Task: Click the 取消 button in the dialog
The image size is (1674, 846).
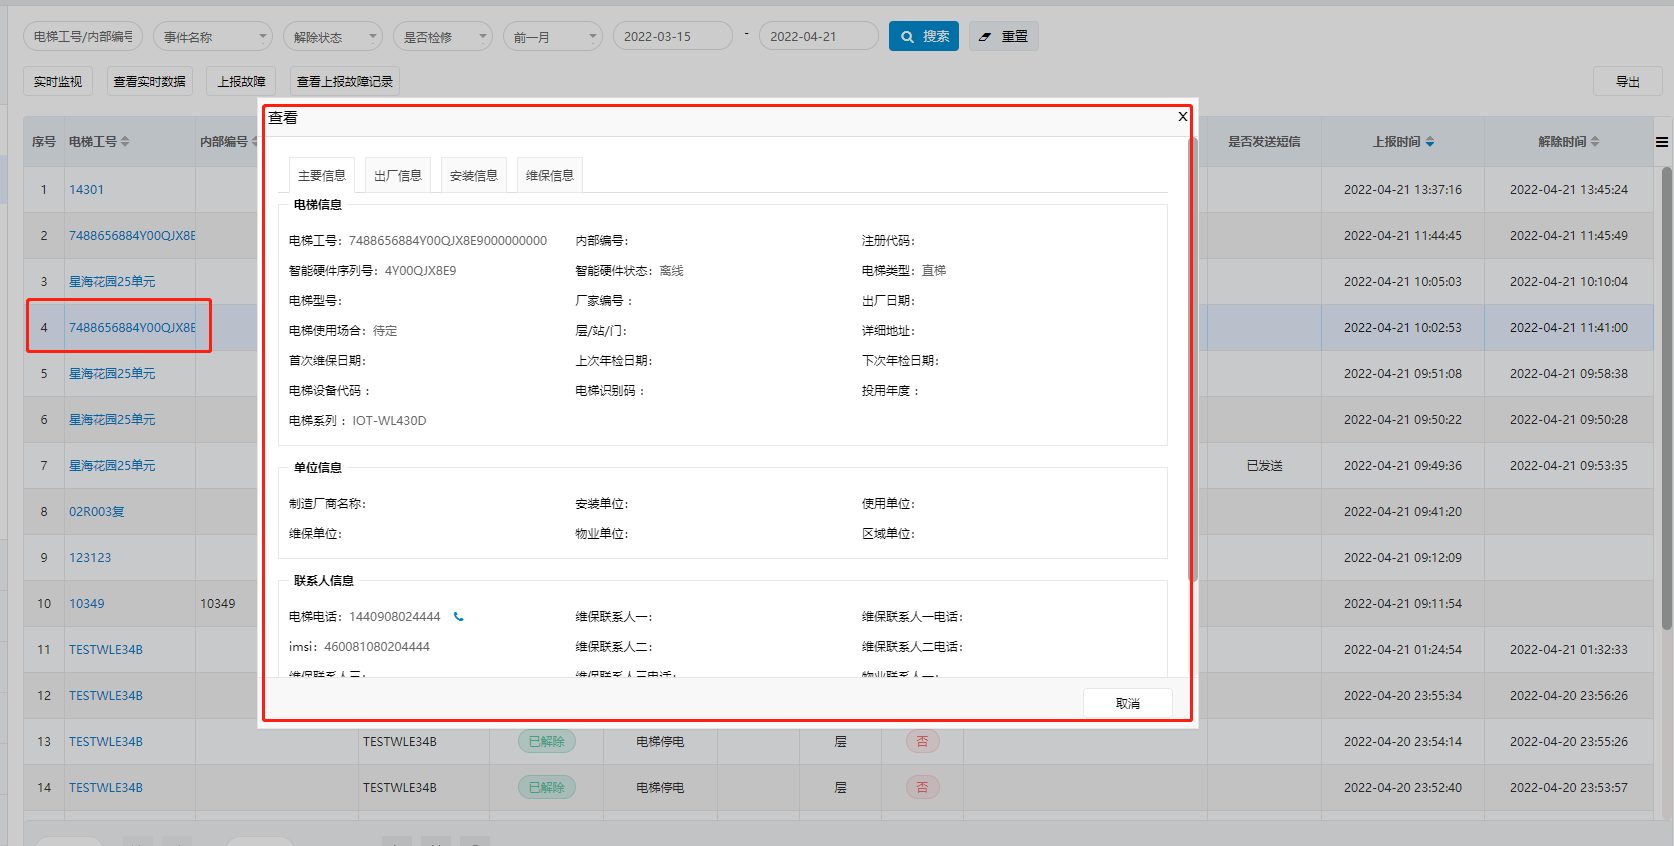Action: click(x=1127, y=703)
